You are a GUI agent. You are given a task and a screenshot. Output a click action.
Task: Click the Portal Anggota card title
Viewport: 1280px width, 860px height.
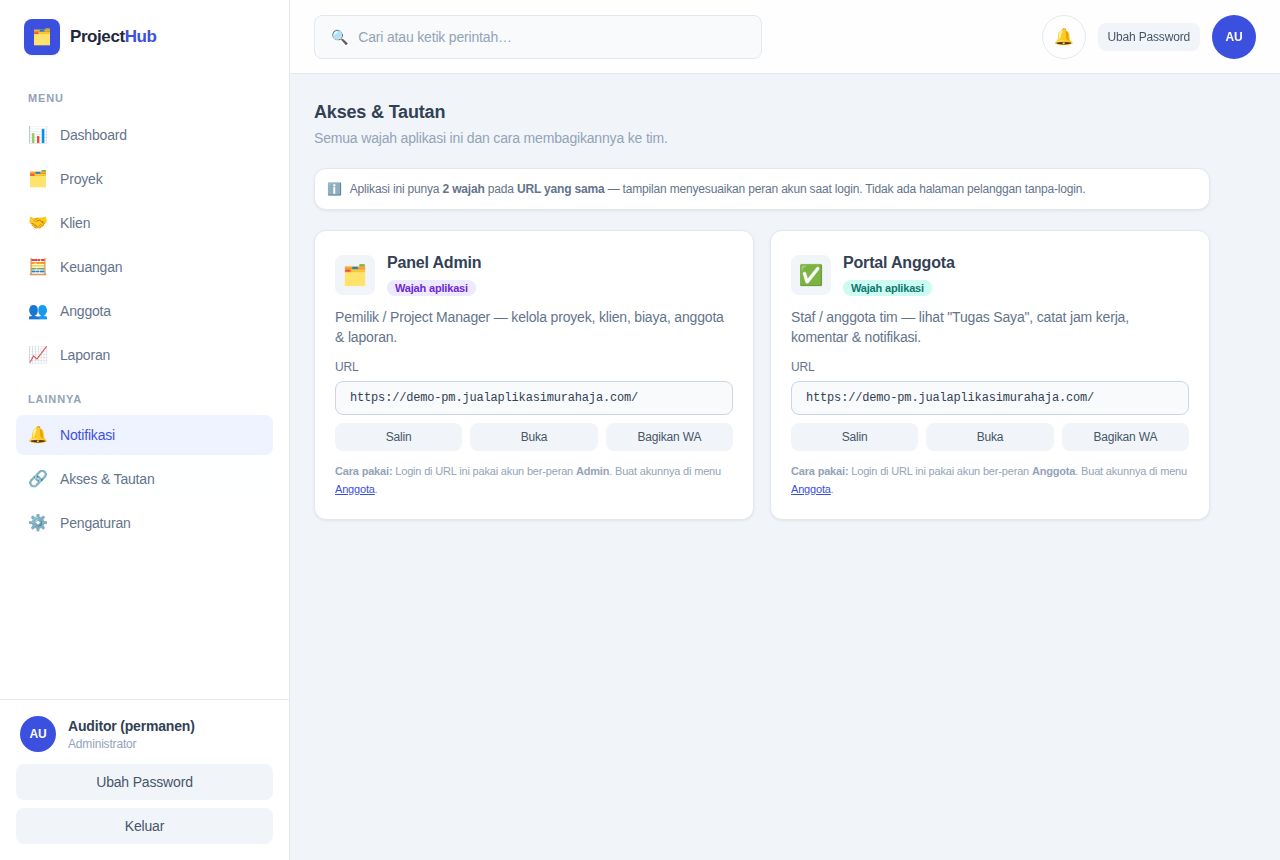click(899, 263)
